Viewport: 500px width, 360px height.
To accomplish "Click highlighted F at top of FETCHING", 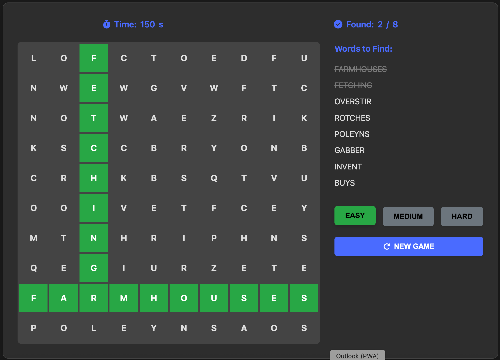I will pos(94,58).
